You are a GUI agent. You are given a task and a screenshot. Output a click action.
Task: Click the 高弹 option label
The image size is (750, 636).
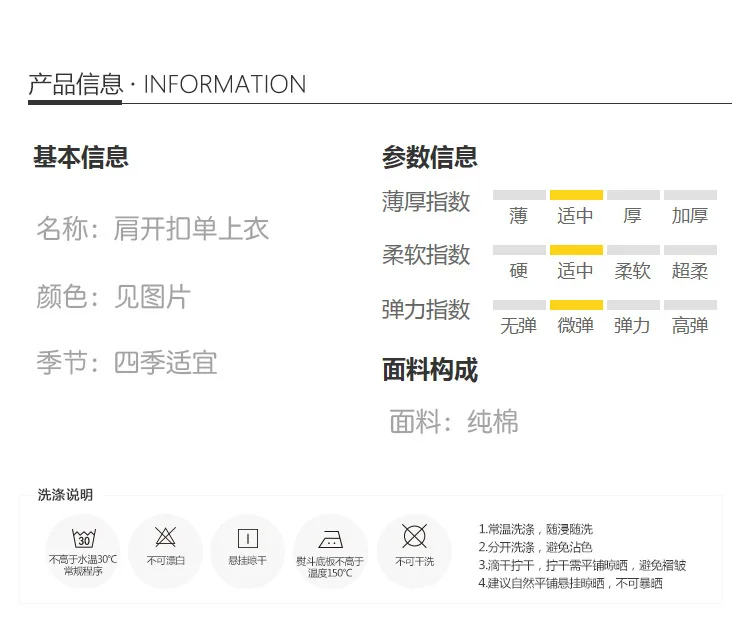click(x=690, y=326)
